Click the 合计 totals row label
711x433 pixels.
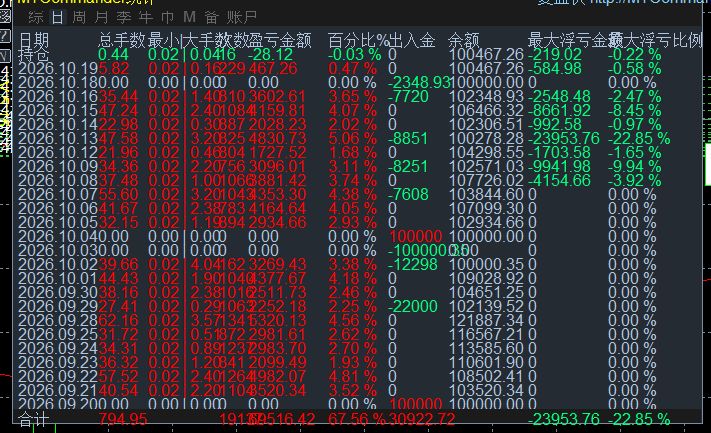tap(34, 419)
